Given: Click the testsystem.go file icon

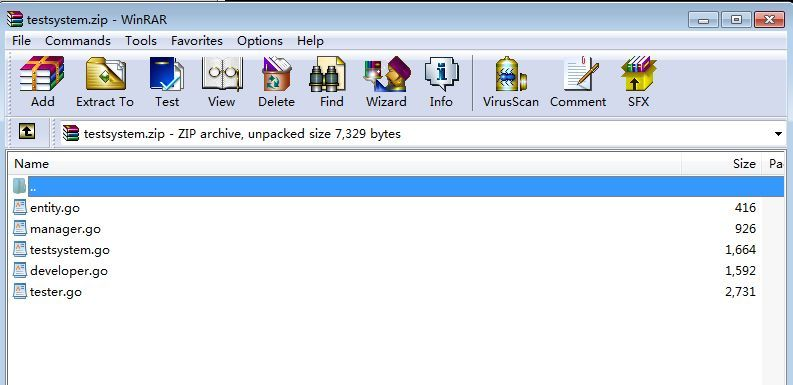Looking at the screenshot, I should click(20, 249).
